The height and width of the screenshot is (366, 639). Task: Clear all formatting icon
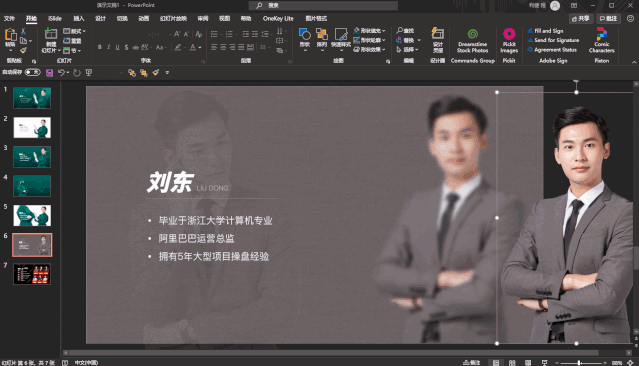tap(199, 34)
